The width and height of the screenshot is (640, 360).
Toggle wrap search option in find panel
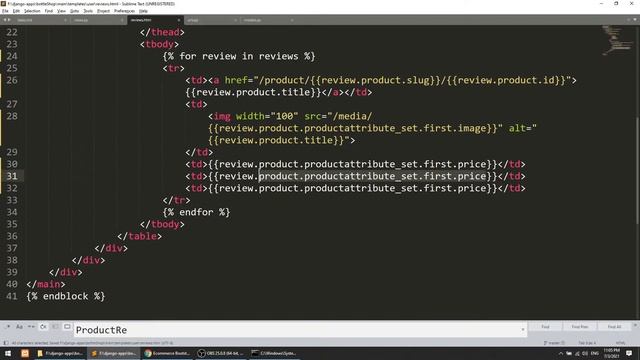(43, 327)
